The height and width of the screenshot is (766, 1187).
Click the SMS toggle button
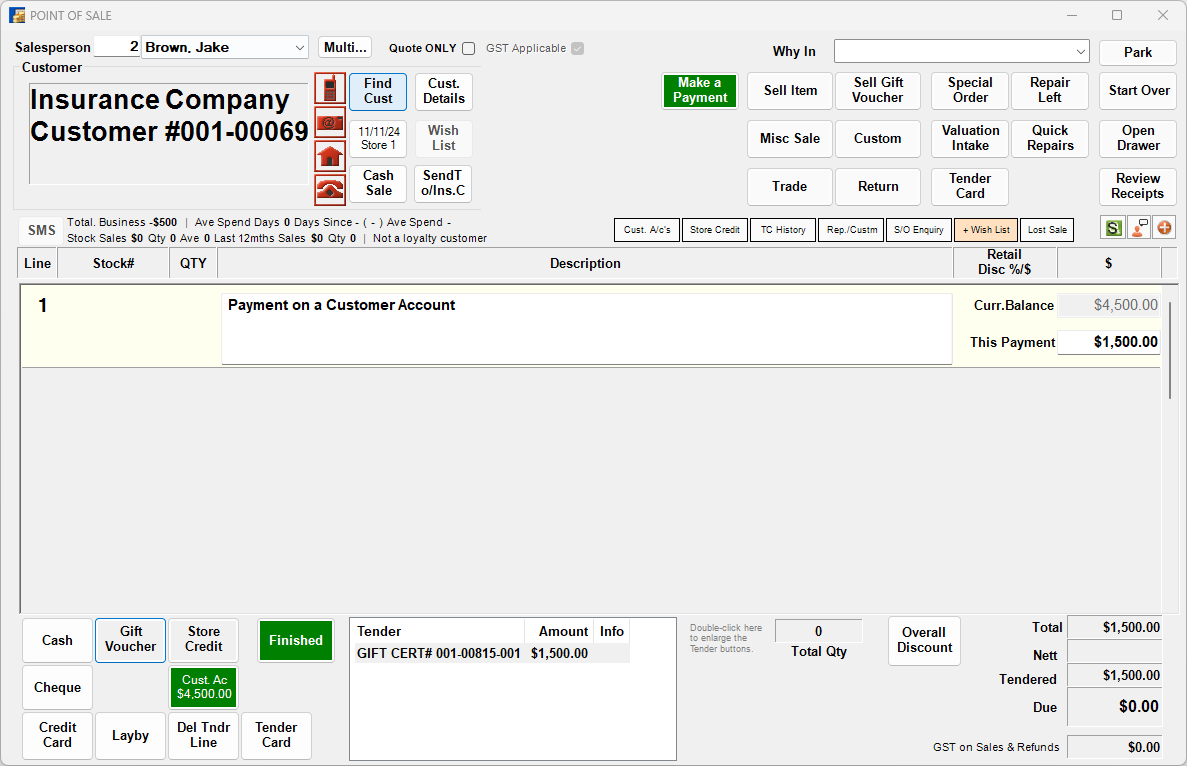(40, 230)
